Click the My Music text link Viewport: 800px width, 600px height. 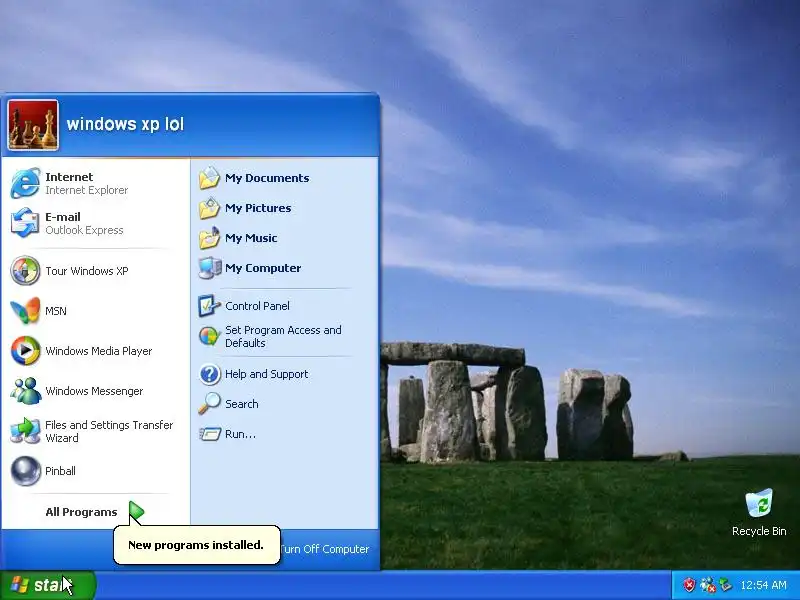(x=251, y=238)
